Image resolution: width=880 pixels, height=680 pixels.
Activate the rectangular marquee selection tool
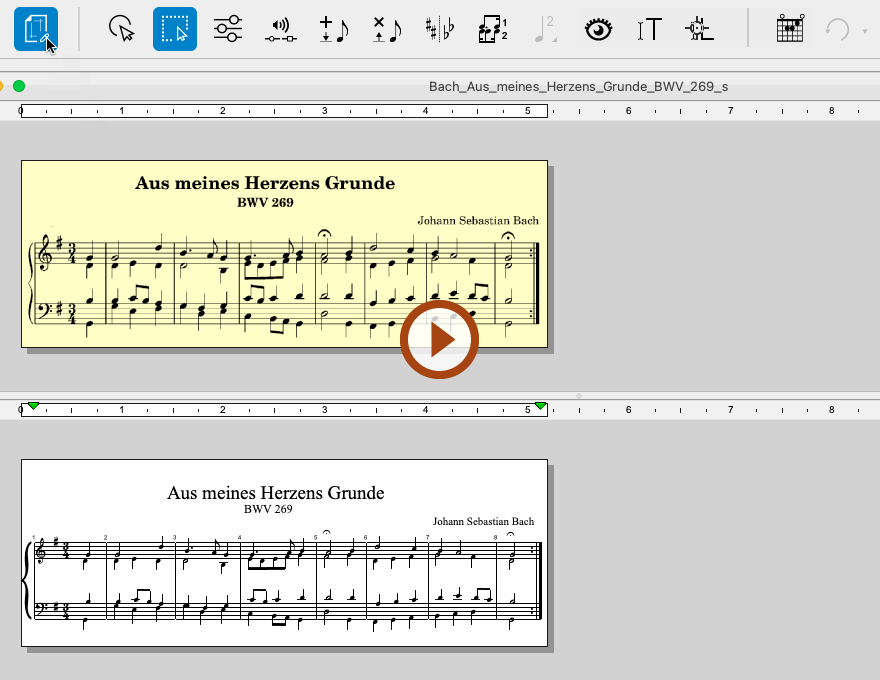point(175,29)
